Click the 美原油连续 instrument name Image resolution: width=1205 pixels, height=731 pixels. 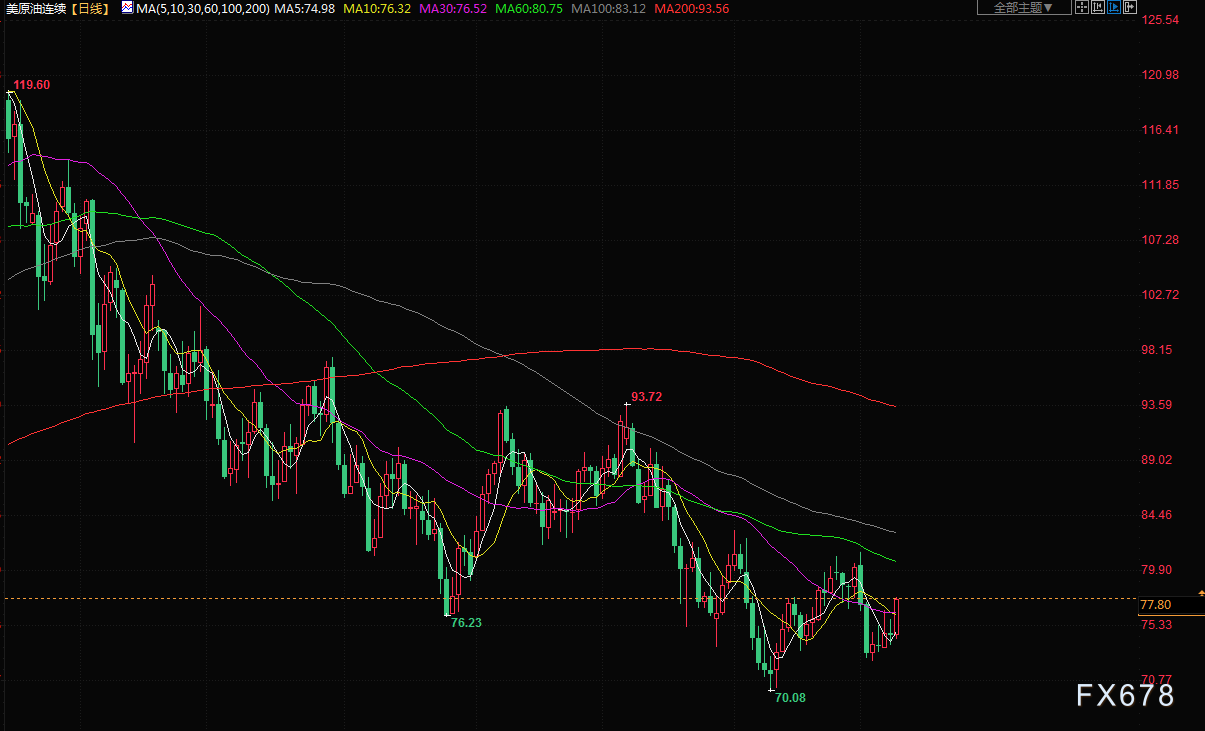[x=38, y=8]
